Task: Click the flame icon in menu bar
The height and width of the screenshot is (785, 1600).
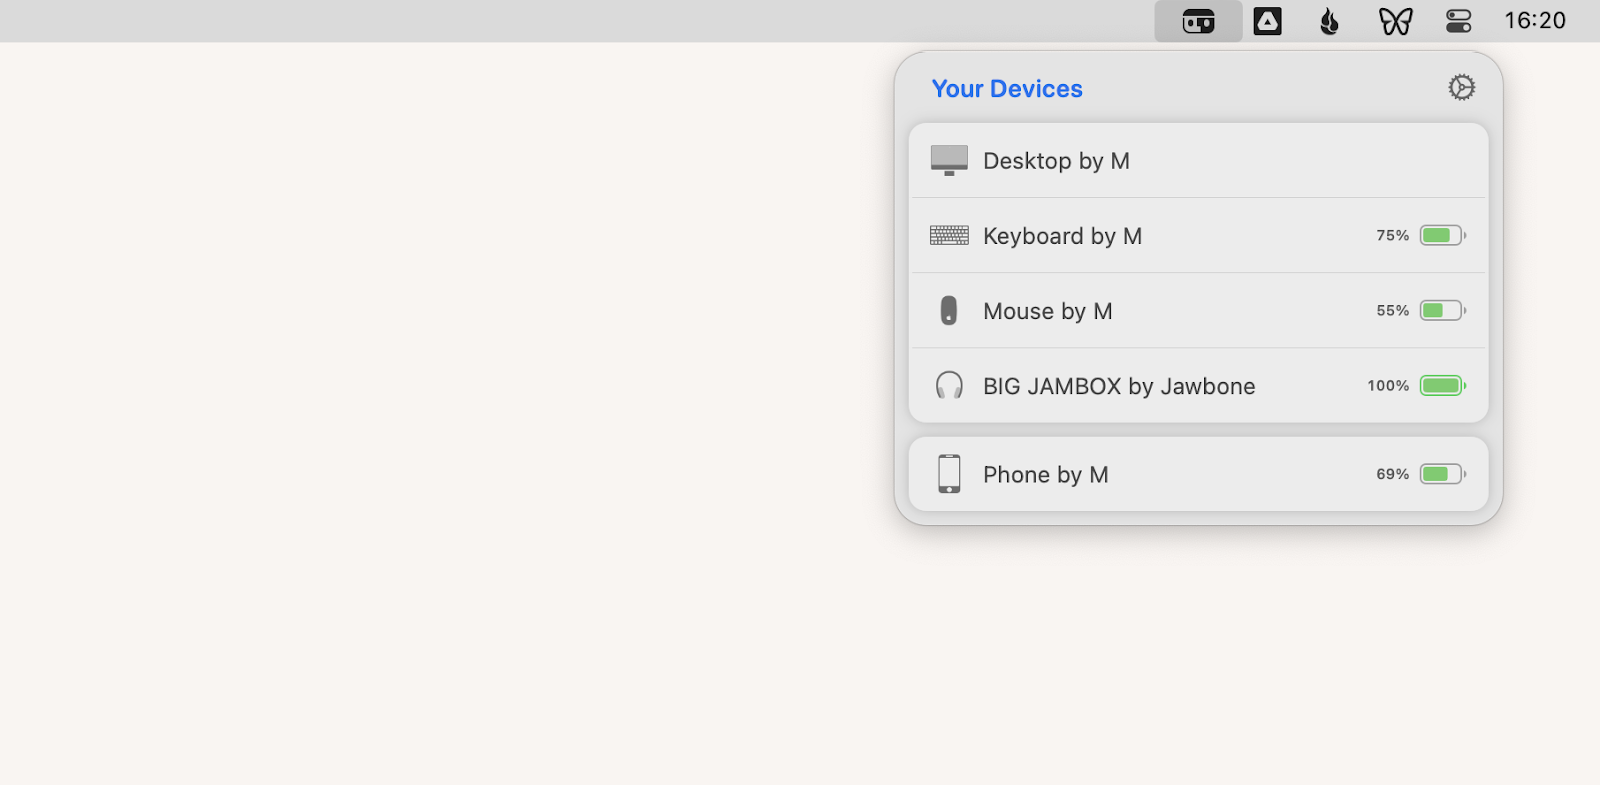Action: 1329,21
